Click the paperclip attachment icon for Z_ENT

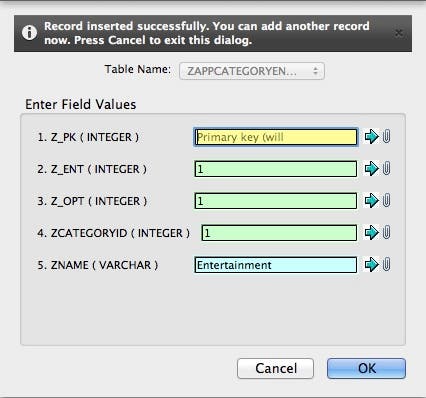point(386,168)
